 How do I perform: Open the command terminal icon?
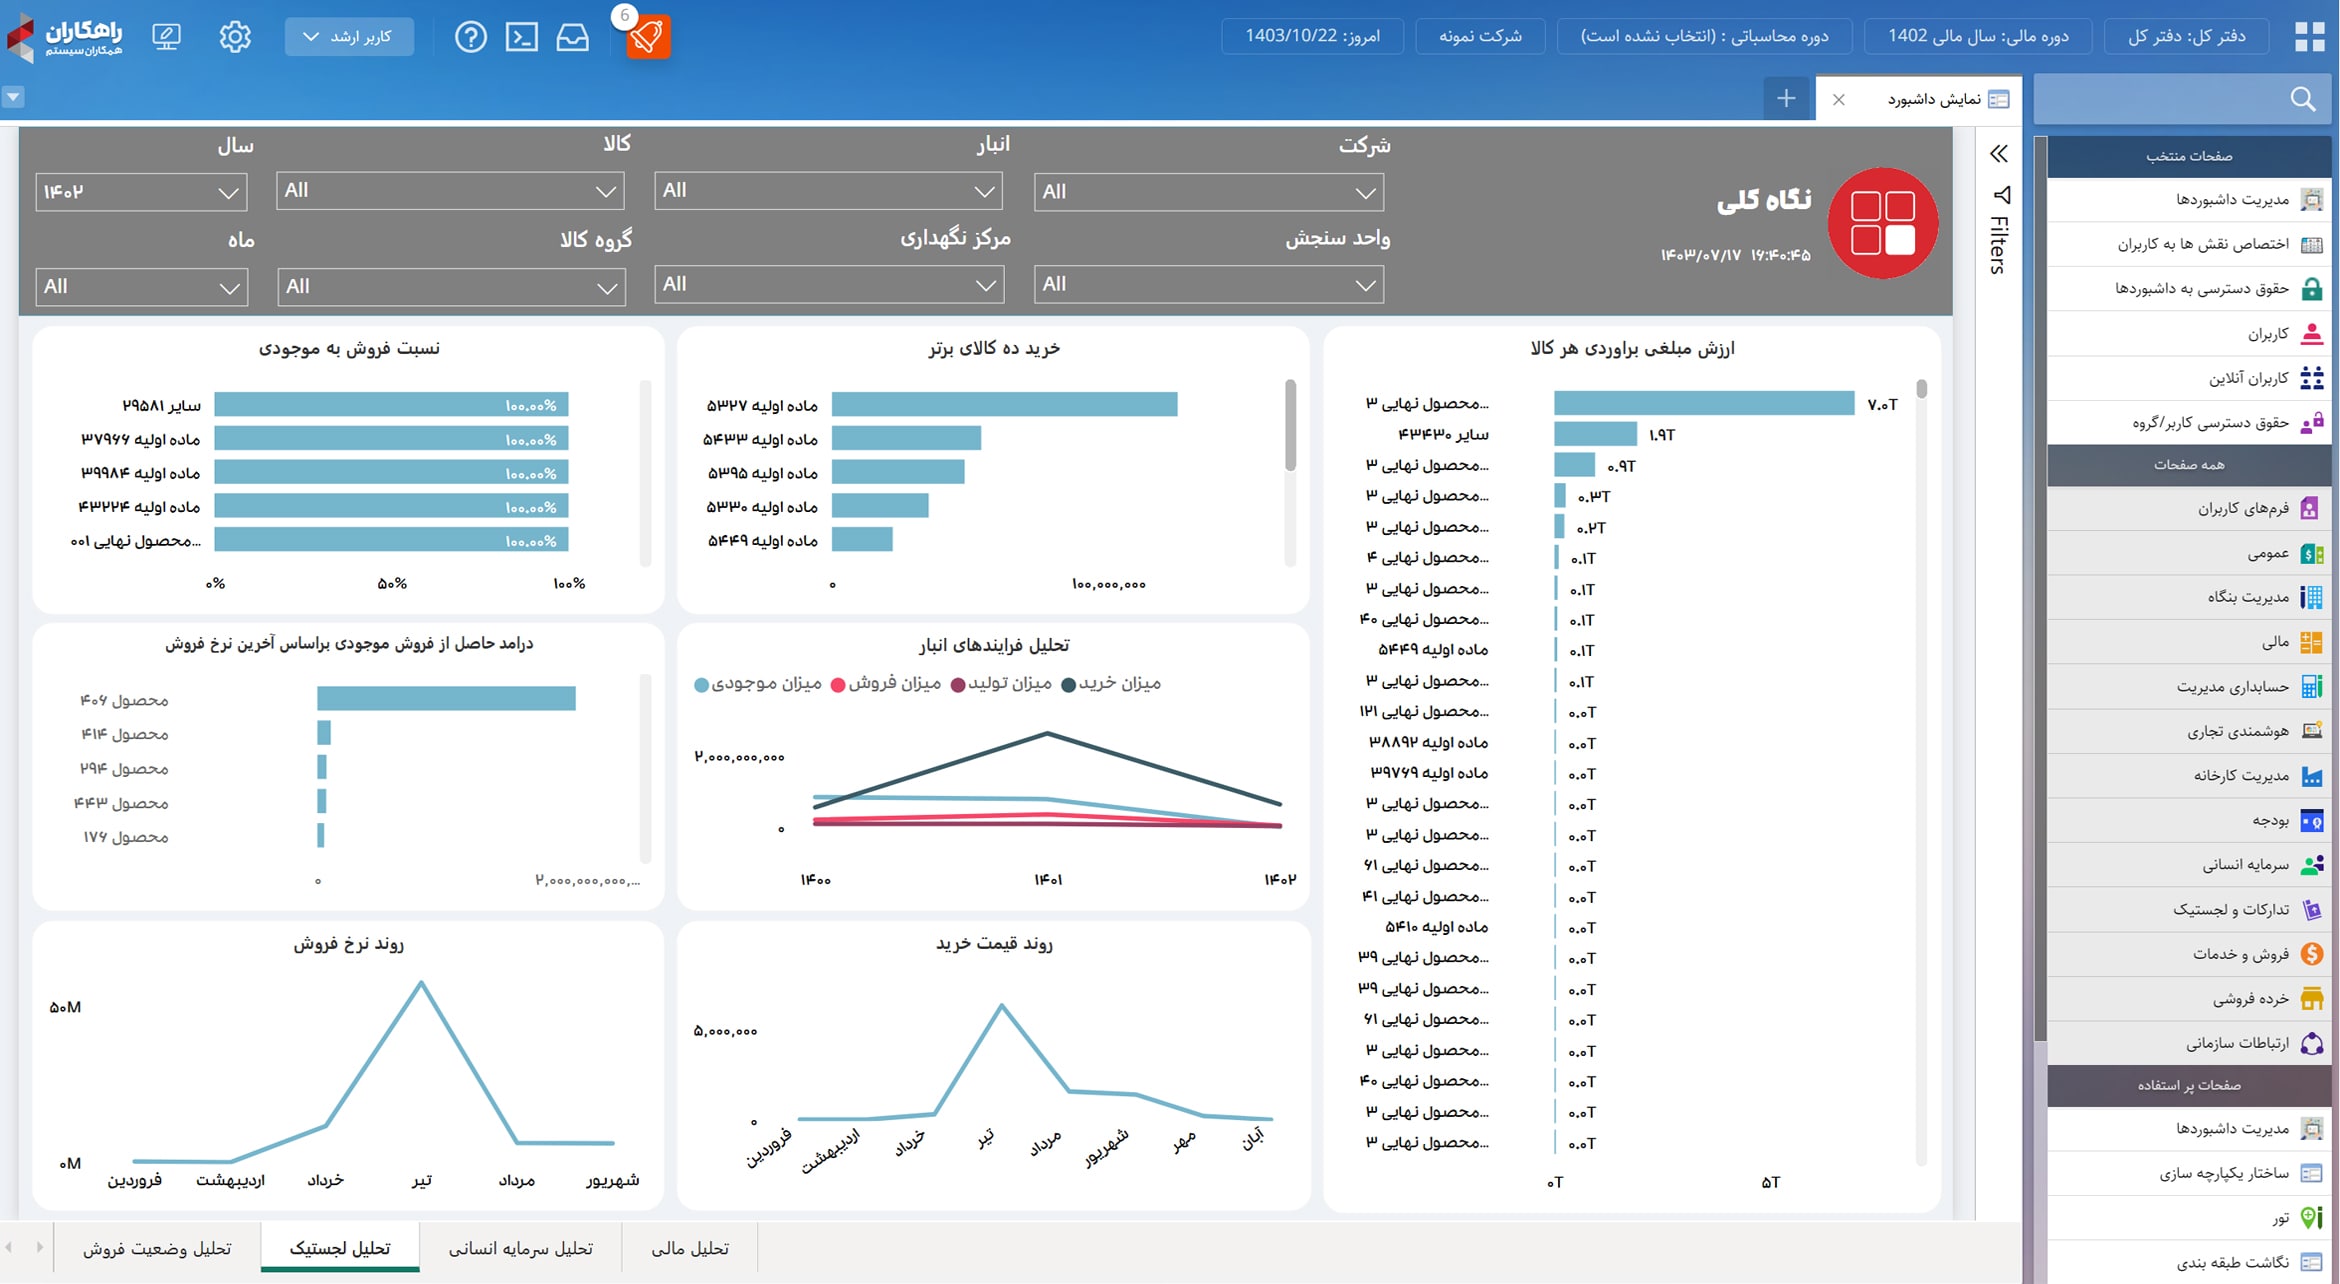tap(521, 37)
